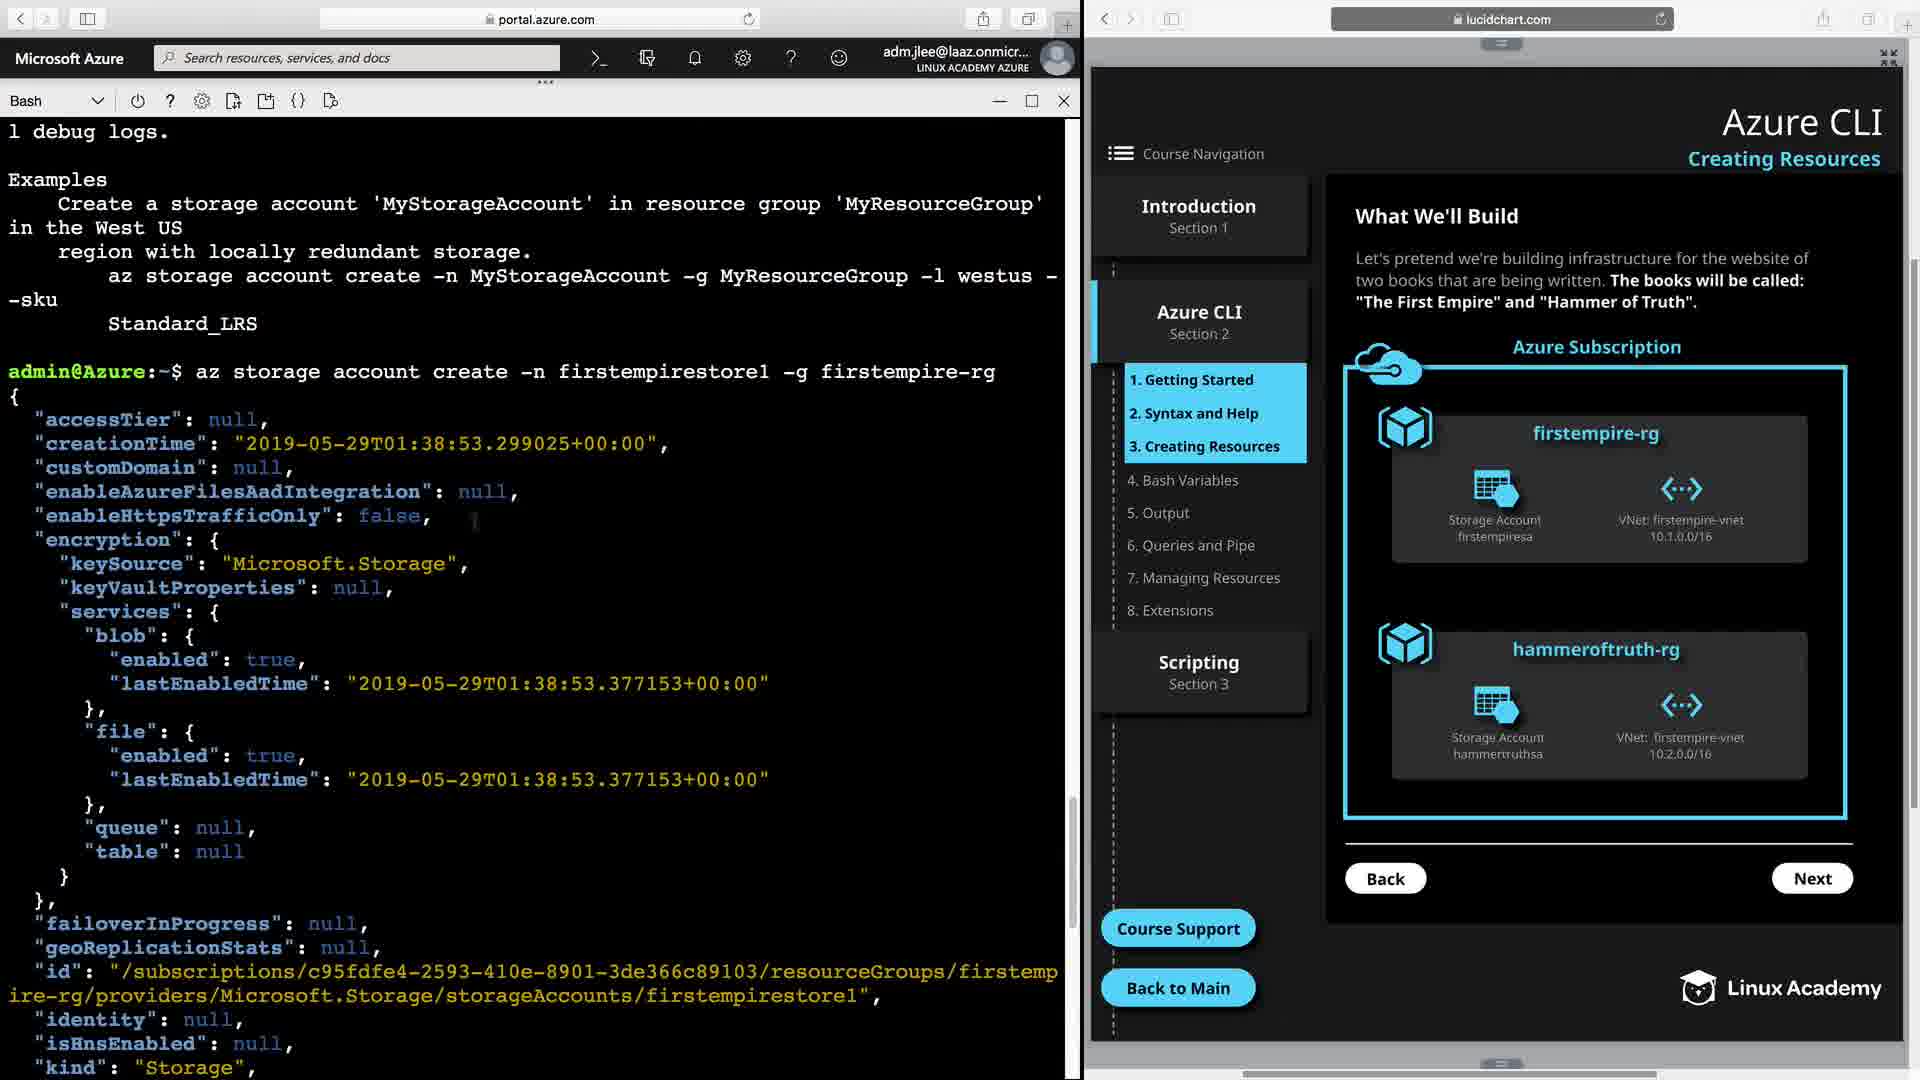Image resolution: width=1920 pixels, height=1080 pixels.
Task: Open the Scripting Section 3 tab
Action: [1198, 672]
